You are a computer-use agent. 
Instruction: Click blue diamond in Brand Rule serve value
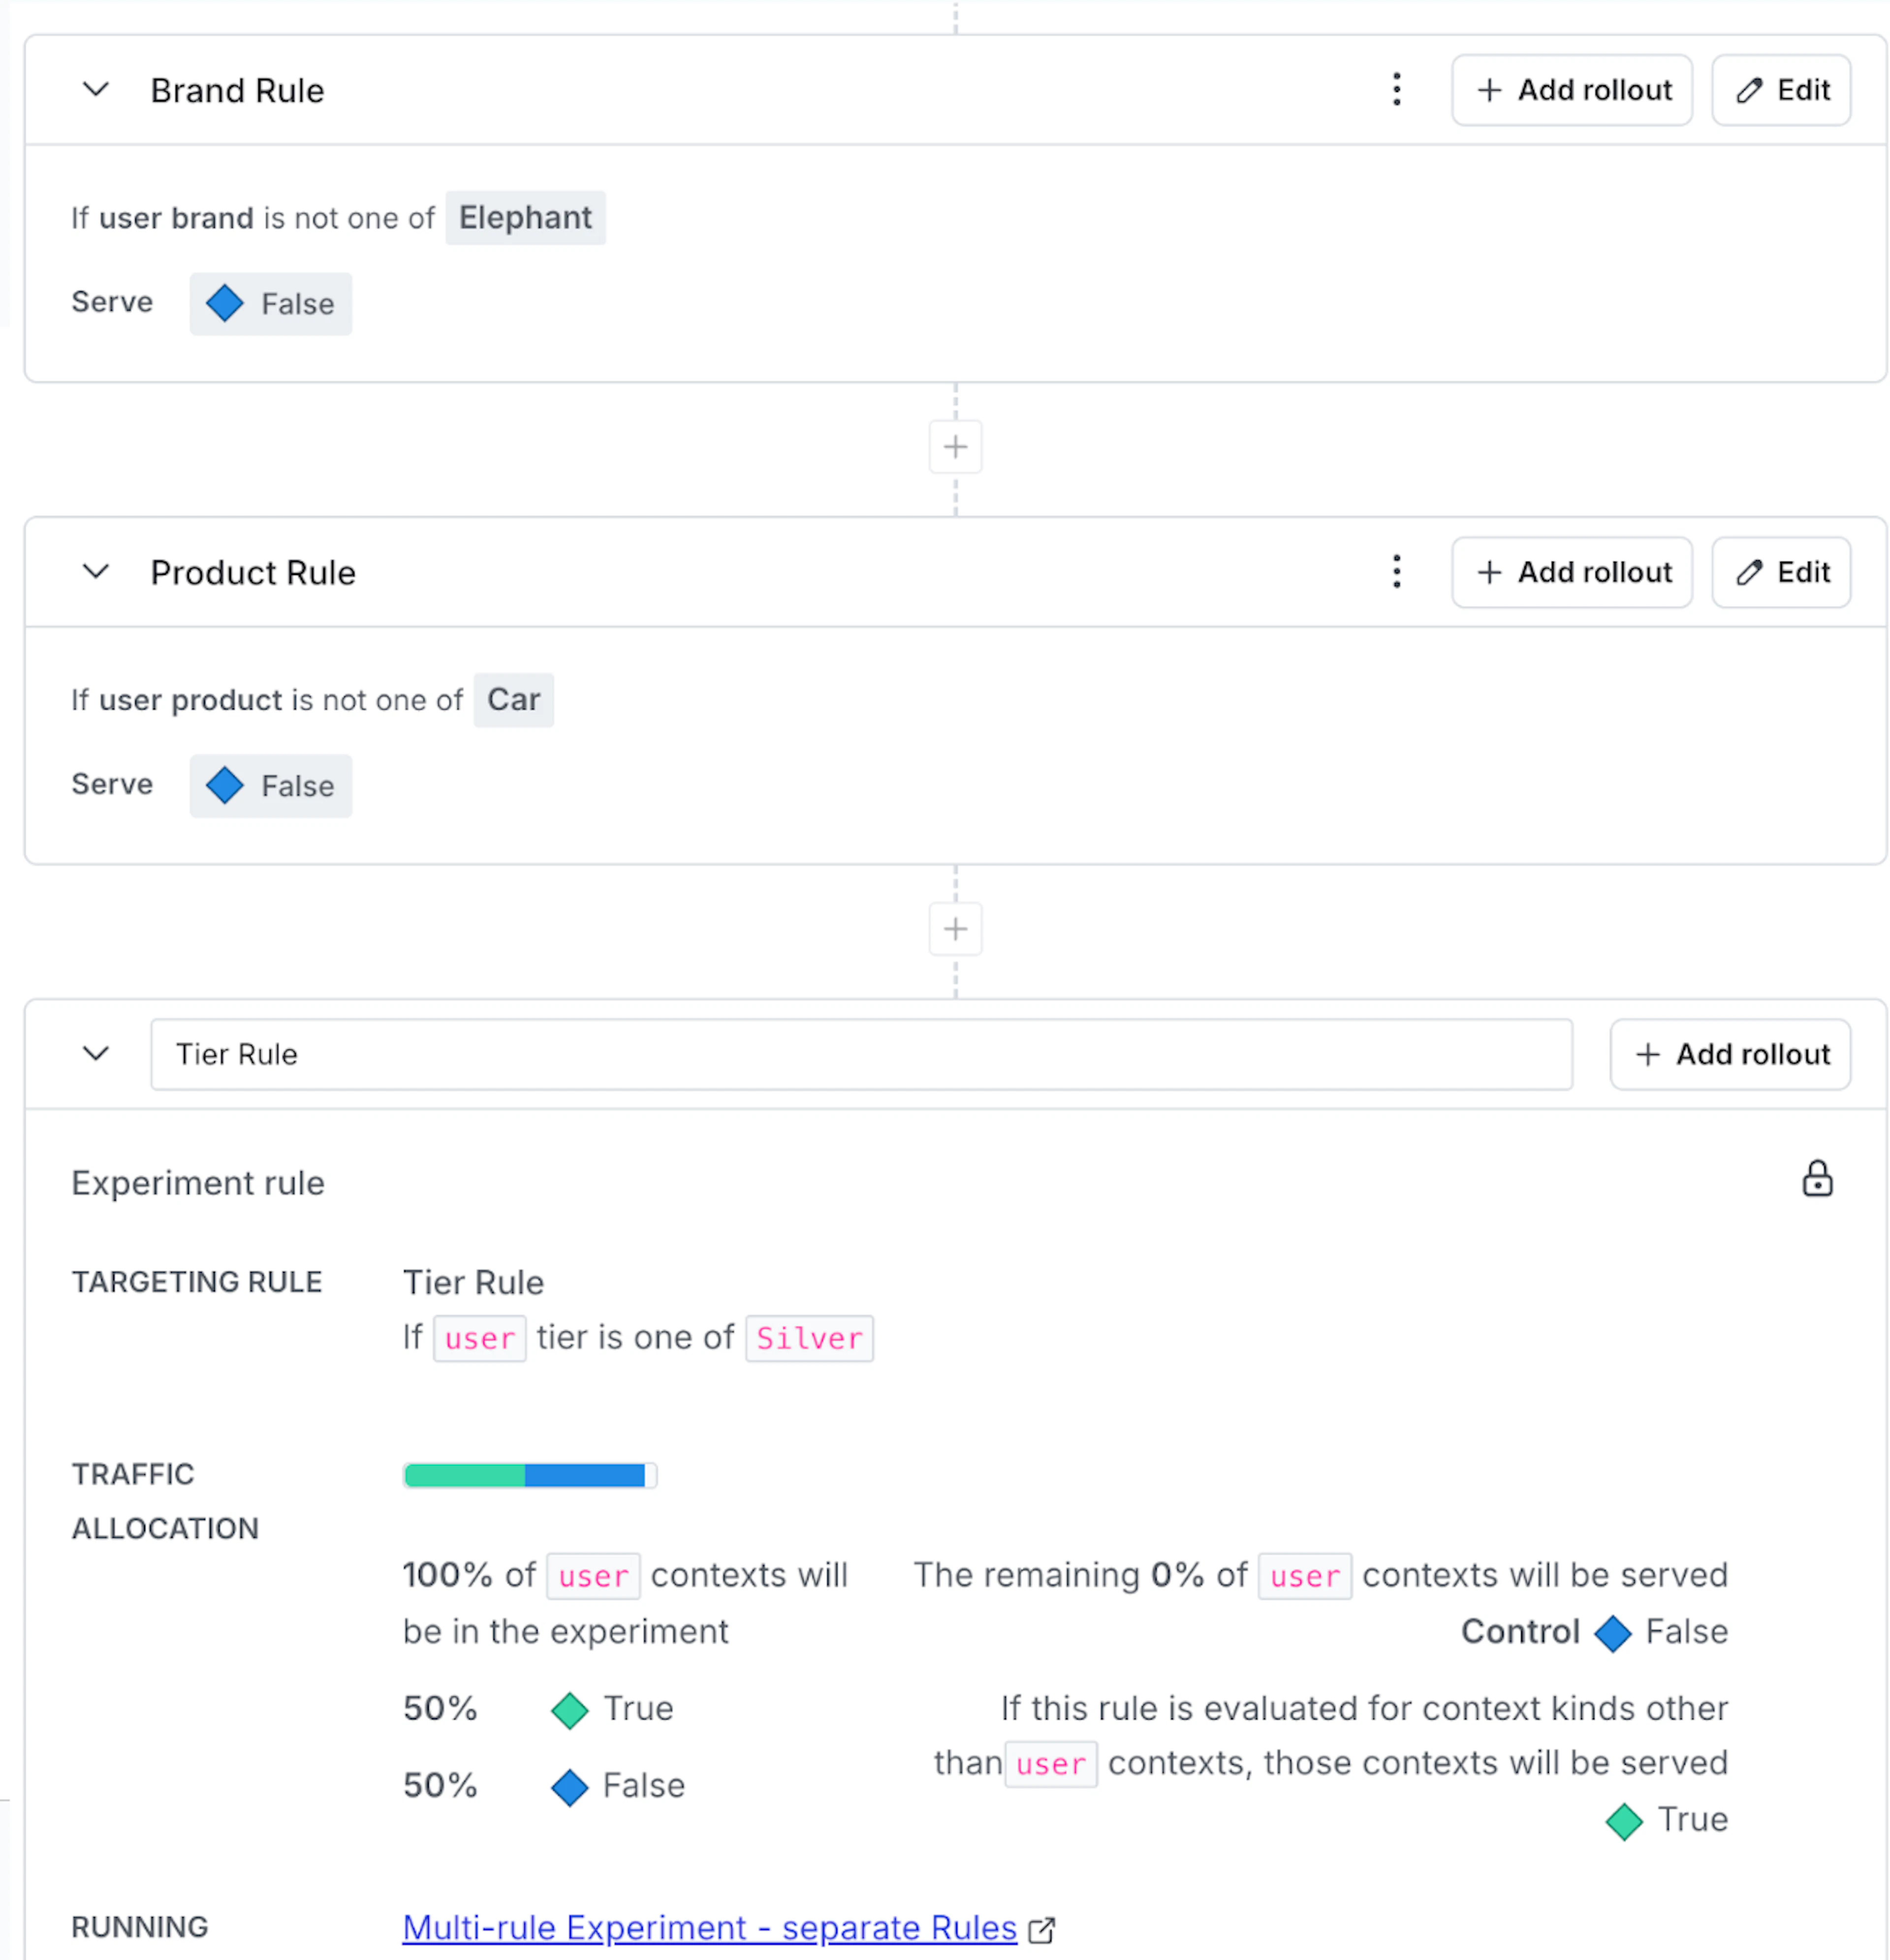point(225,303)
